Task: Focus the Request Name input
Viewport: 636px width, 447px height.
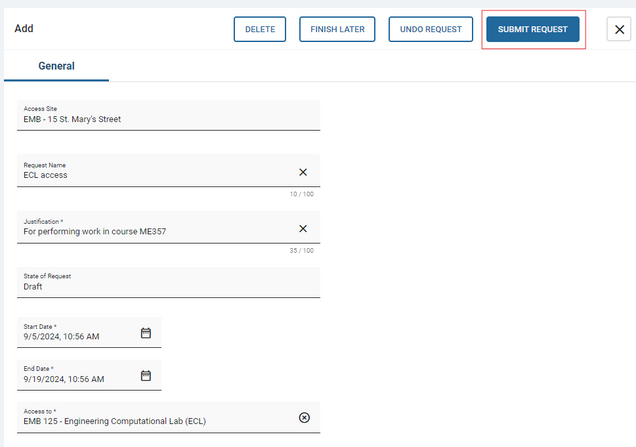Action: point(150,175)
